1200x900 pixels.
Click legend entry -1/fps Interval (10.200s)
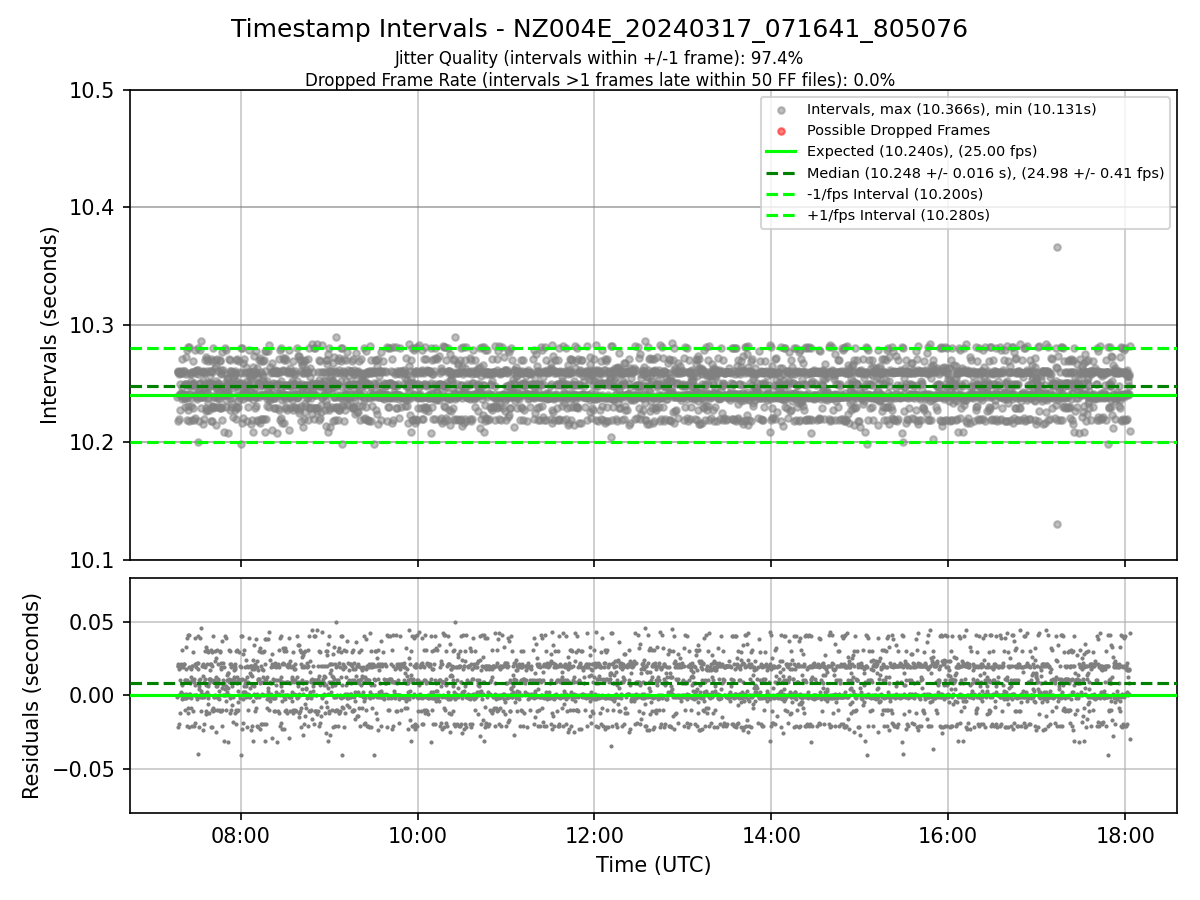[894, 194]
